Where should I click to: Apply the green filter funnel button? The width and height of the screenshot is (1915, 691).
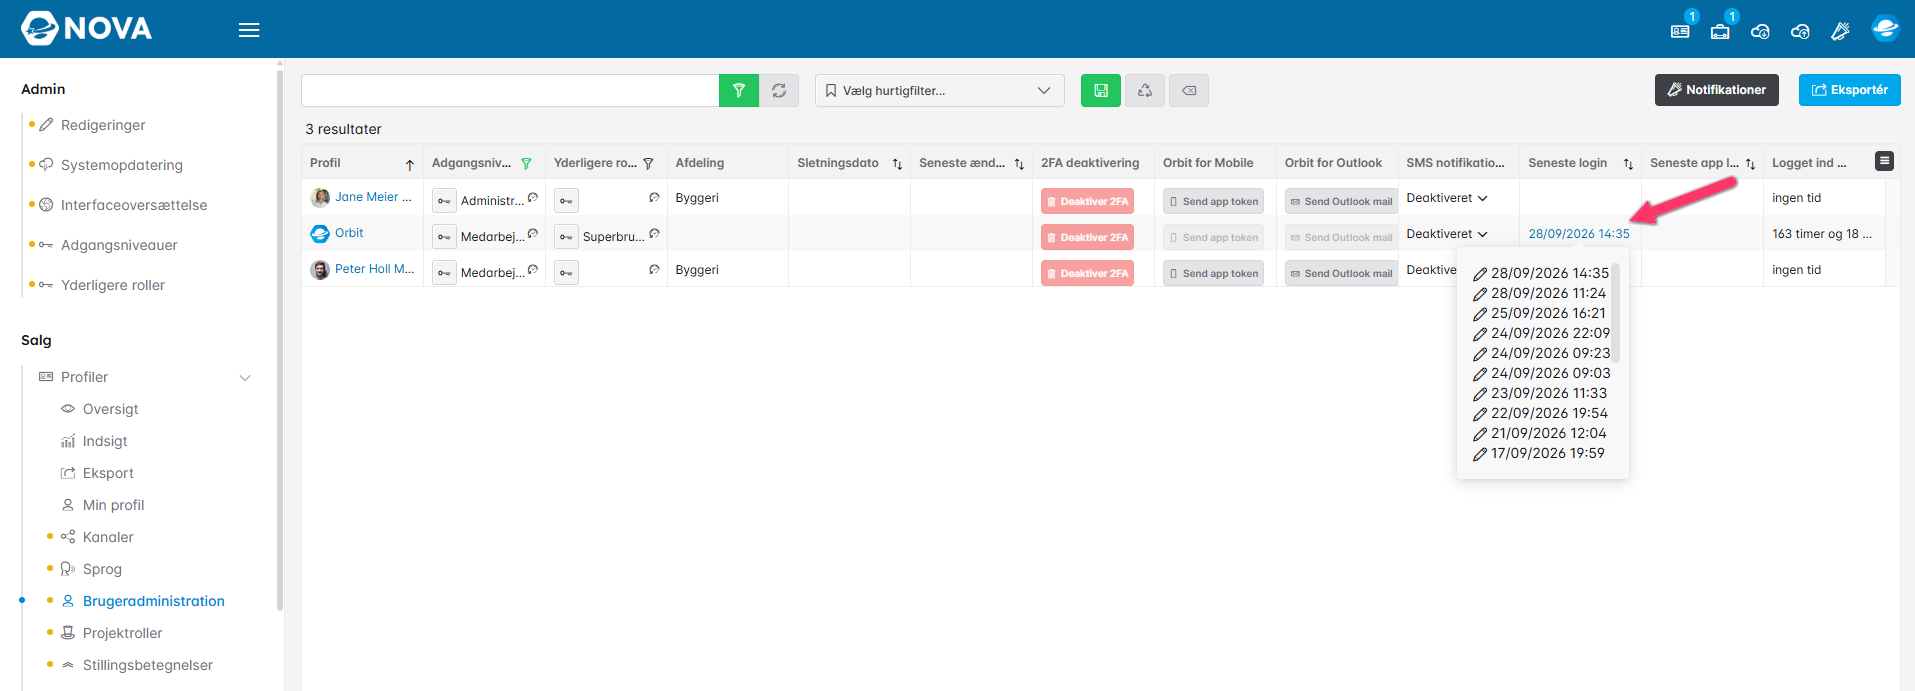pyautogui.click(x=739, y=90)
